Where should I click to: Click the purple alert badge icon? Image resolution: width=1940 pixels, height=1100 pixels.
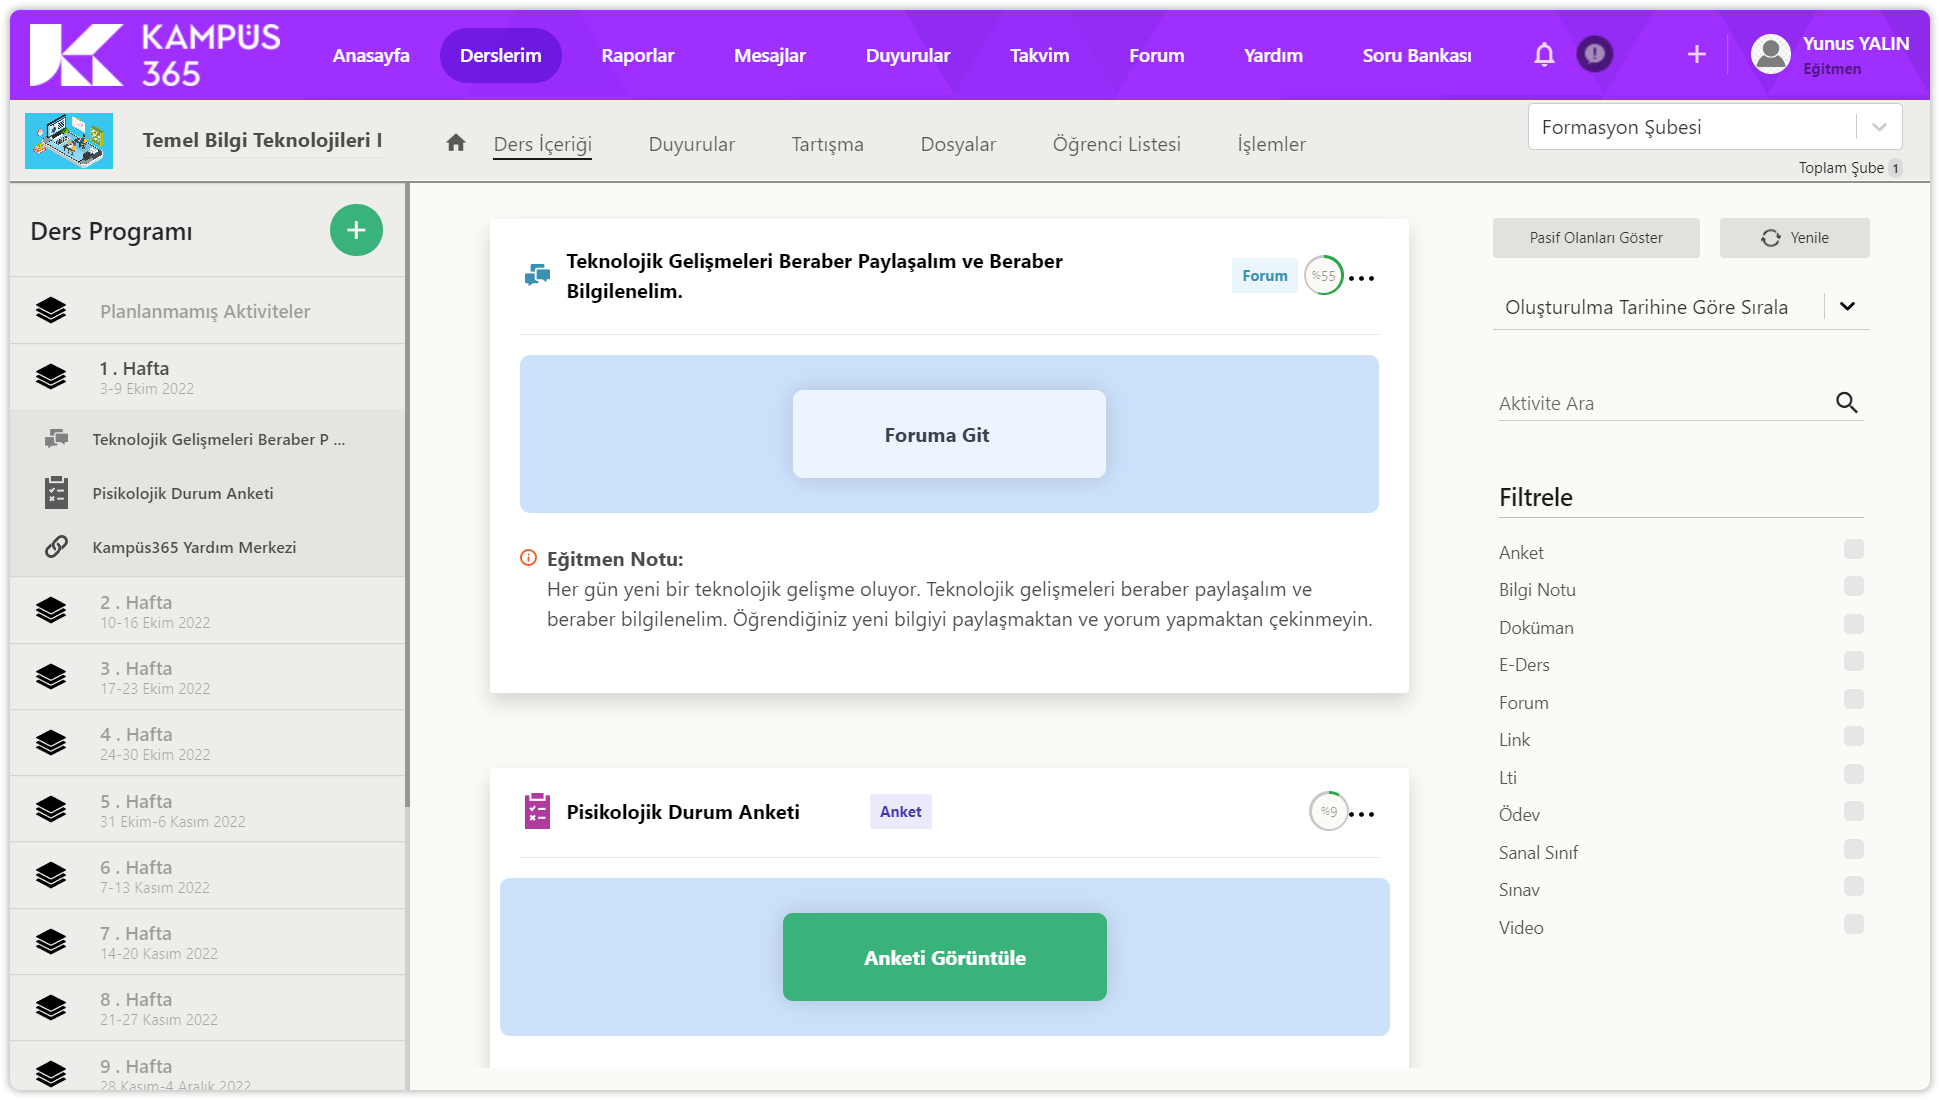pos(1594,54)
